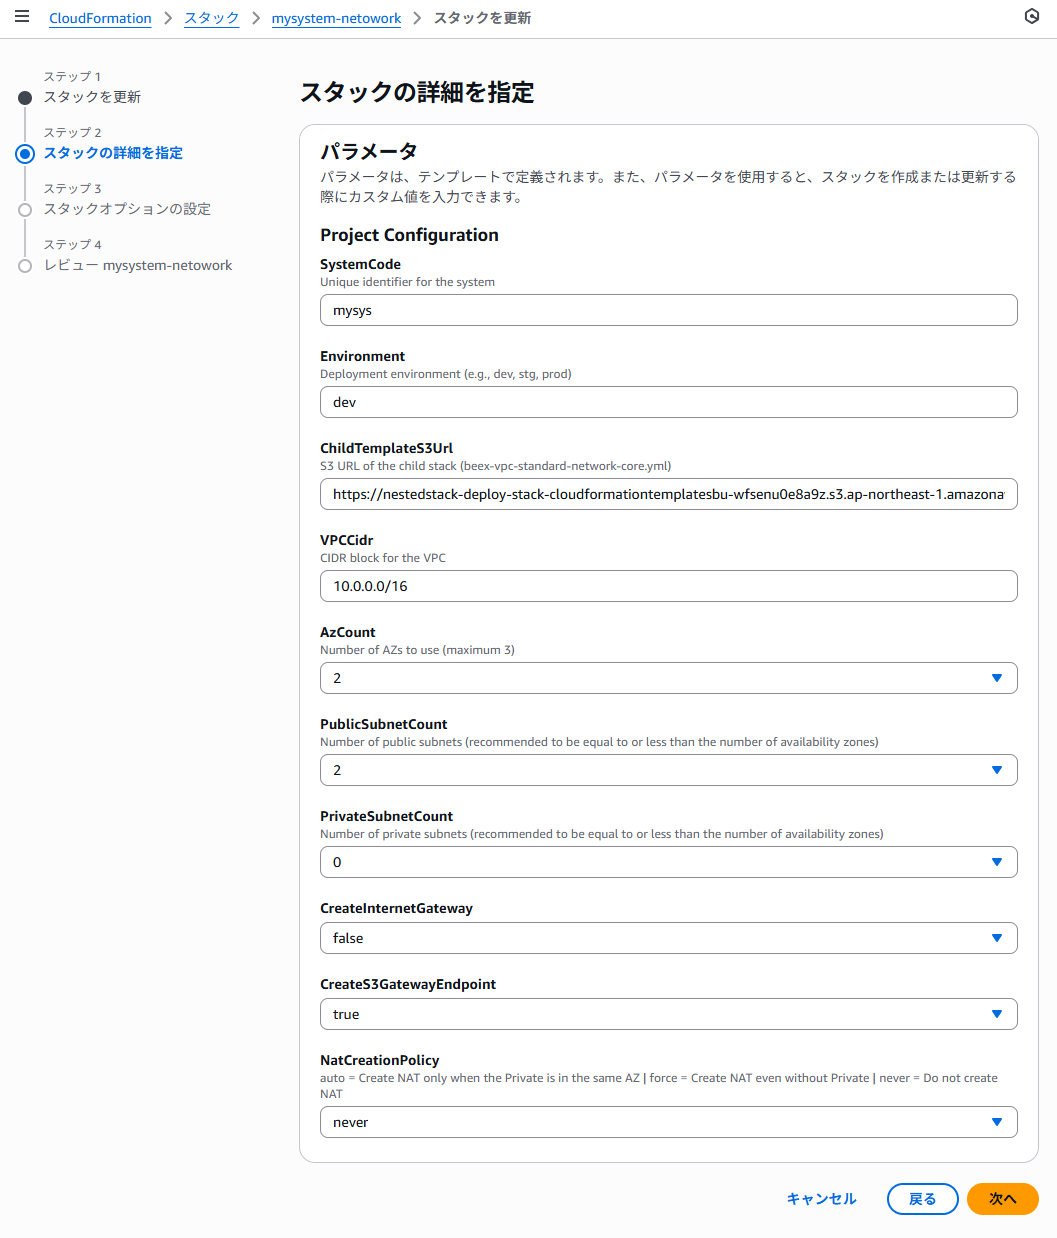
Task: Open the PublicSubnetCount dropdown
Action: [x=668, y=770]
